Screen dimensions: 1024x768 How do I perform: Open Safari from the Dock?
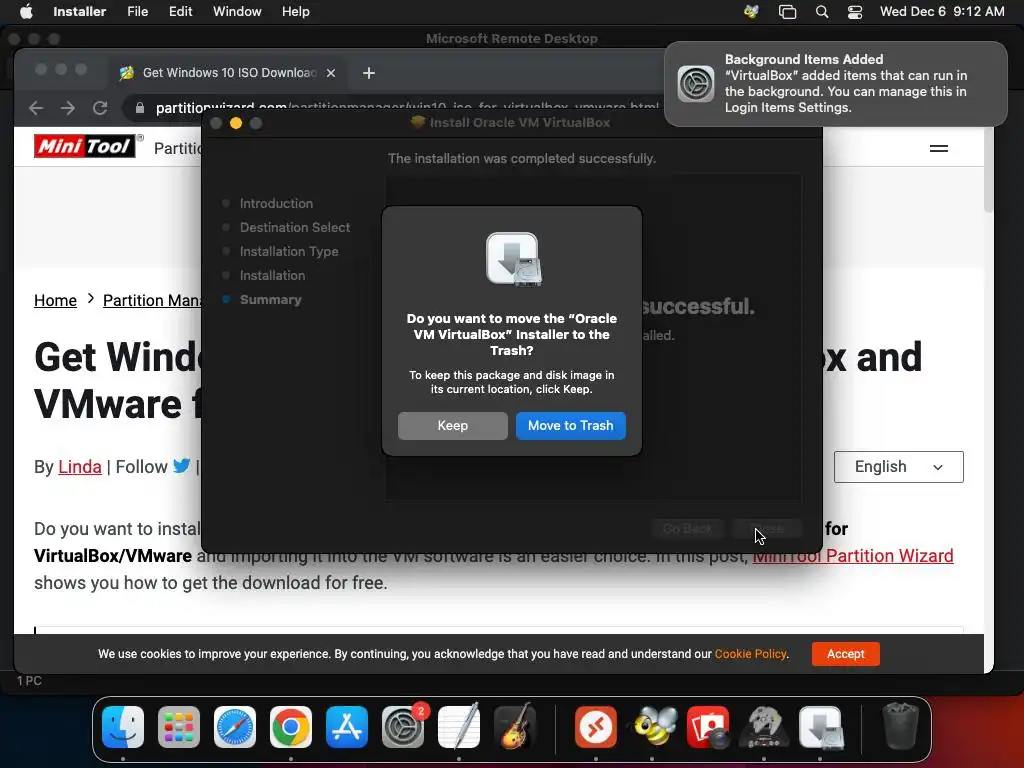pyautogui.click(x=234, y=726)
